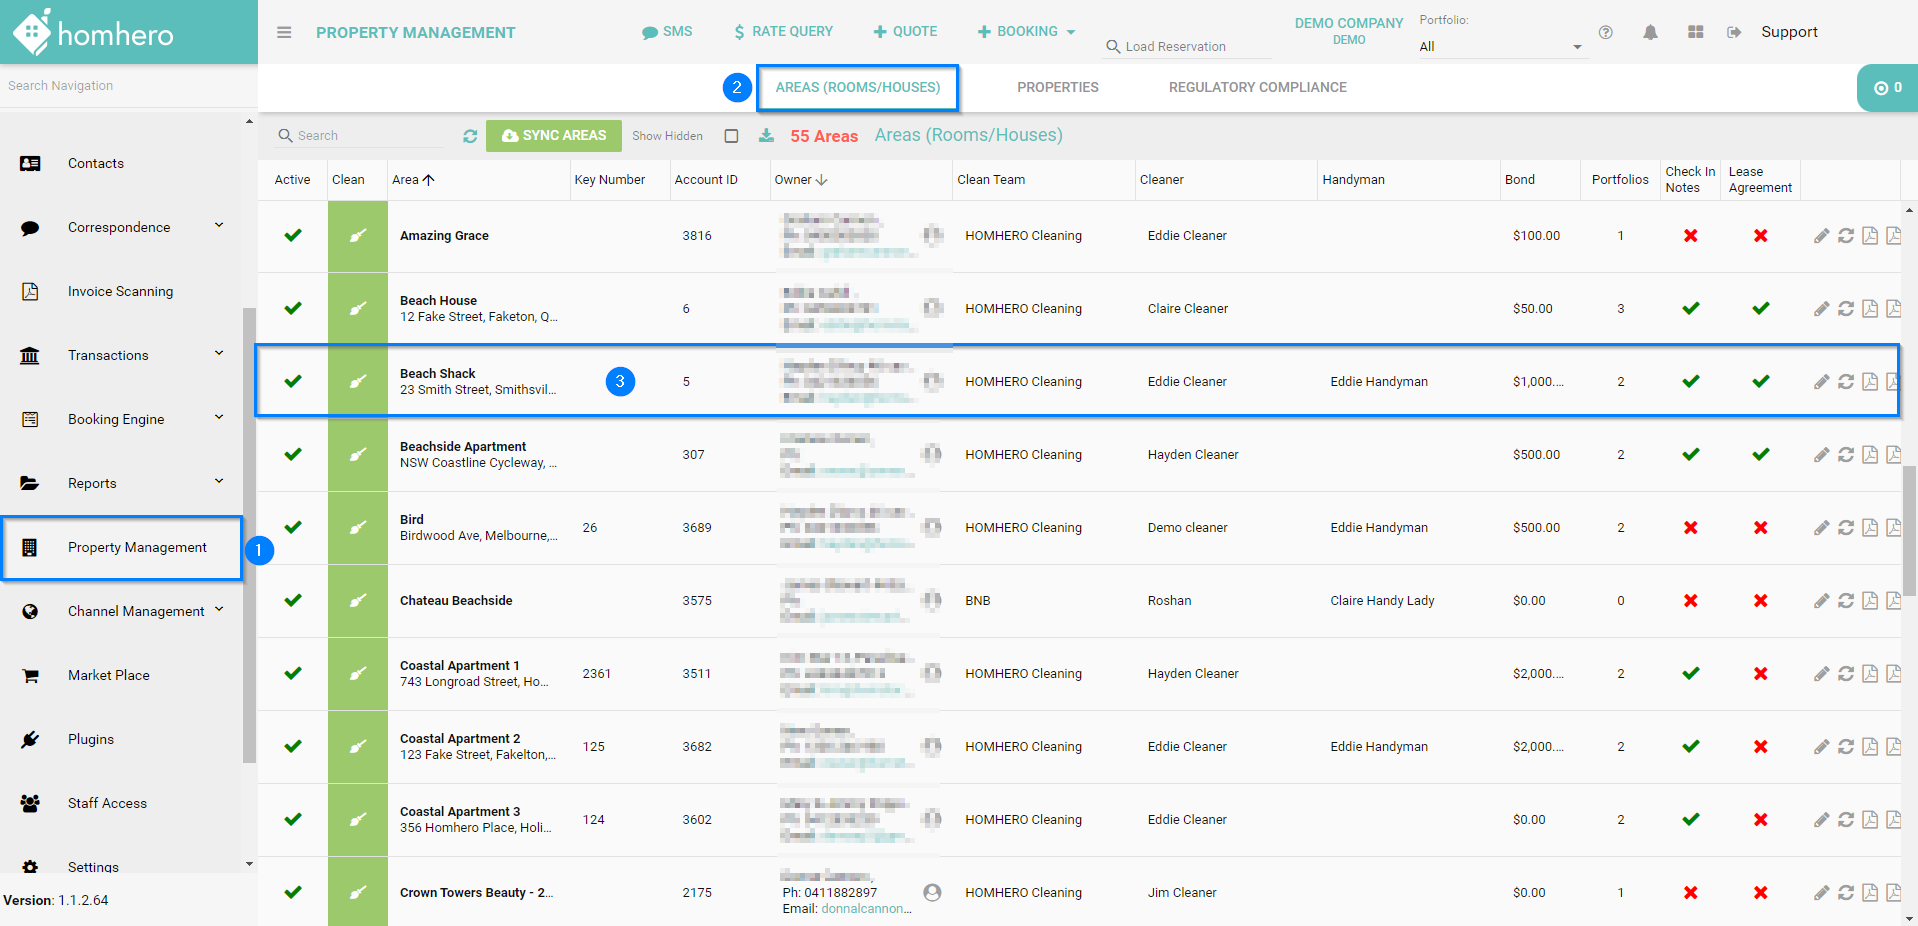Click edit pencil icon for Amazing Grace
The height and width of the screenshot is (926, 1918).
(x=1821, y=236)
